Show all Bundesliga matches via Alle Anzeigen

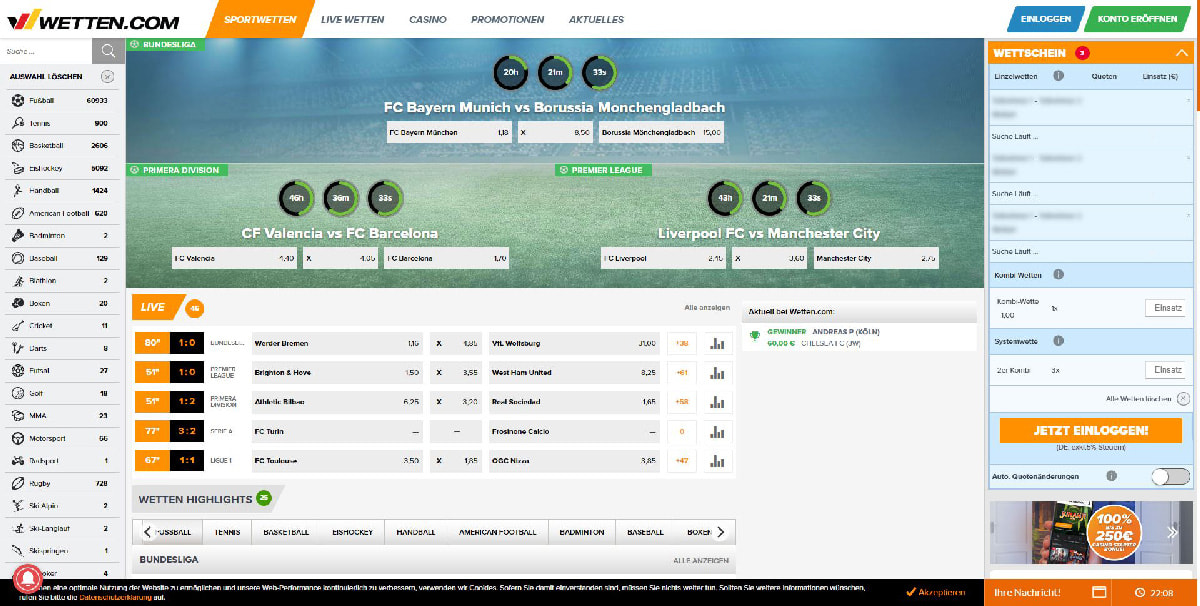[701, 560]
